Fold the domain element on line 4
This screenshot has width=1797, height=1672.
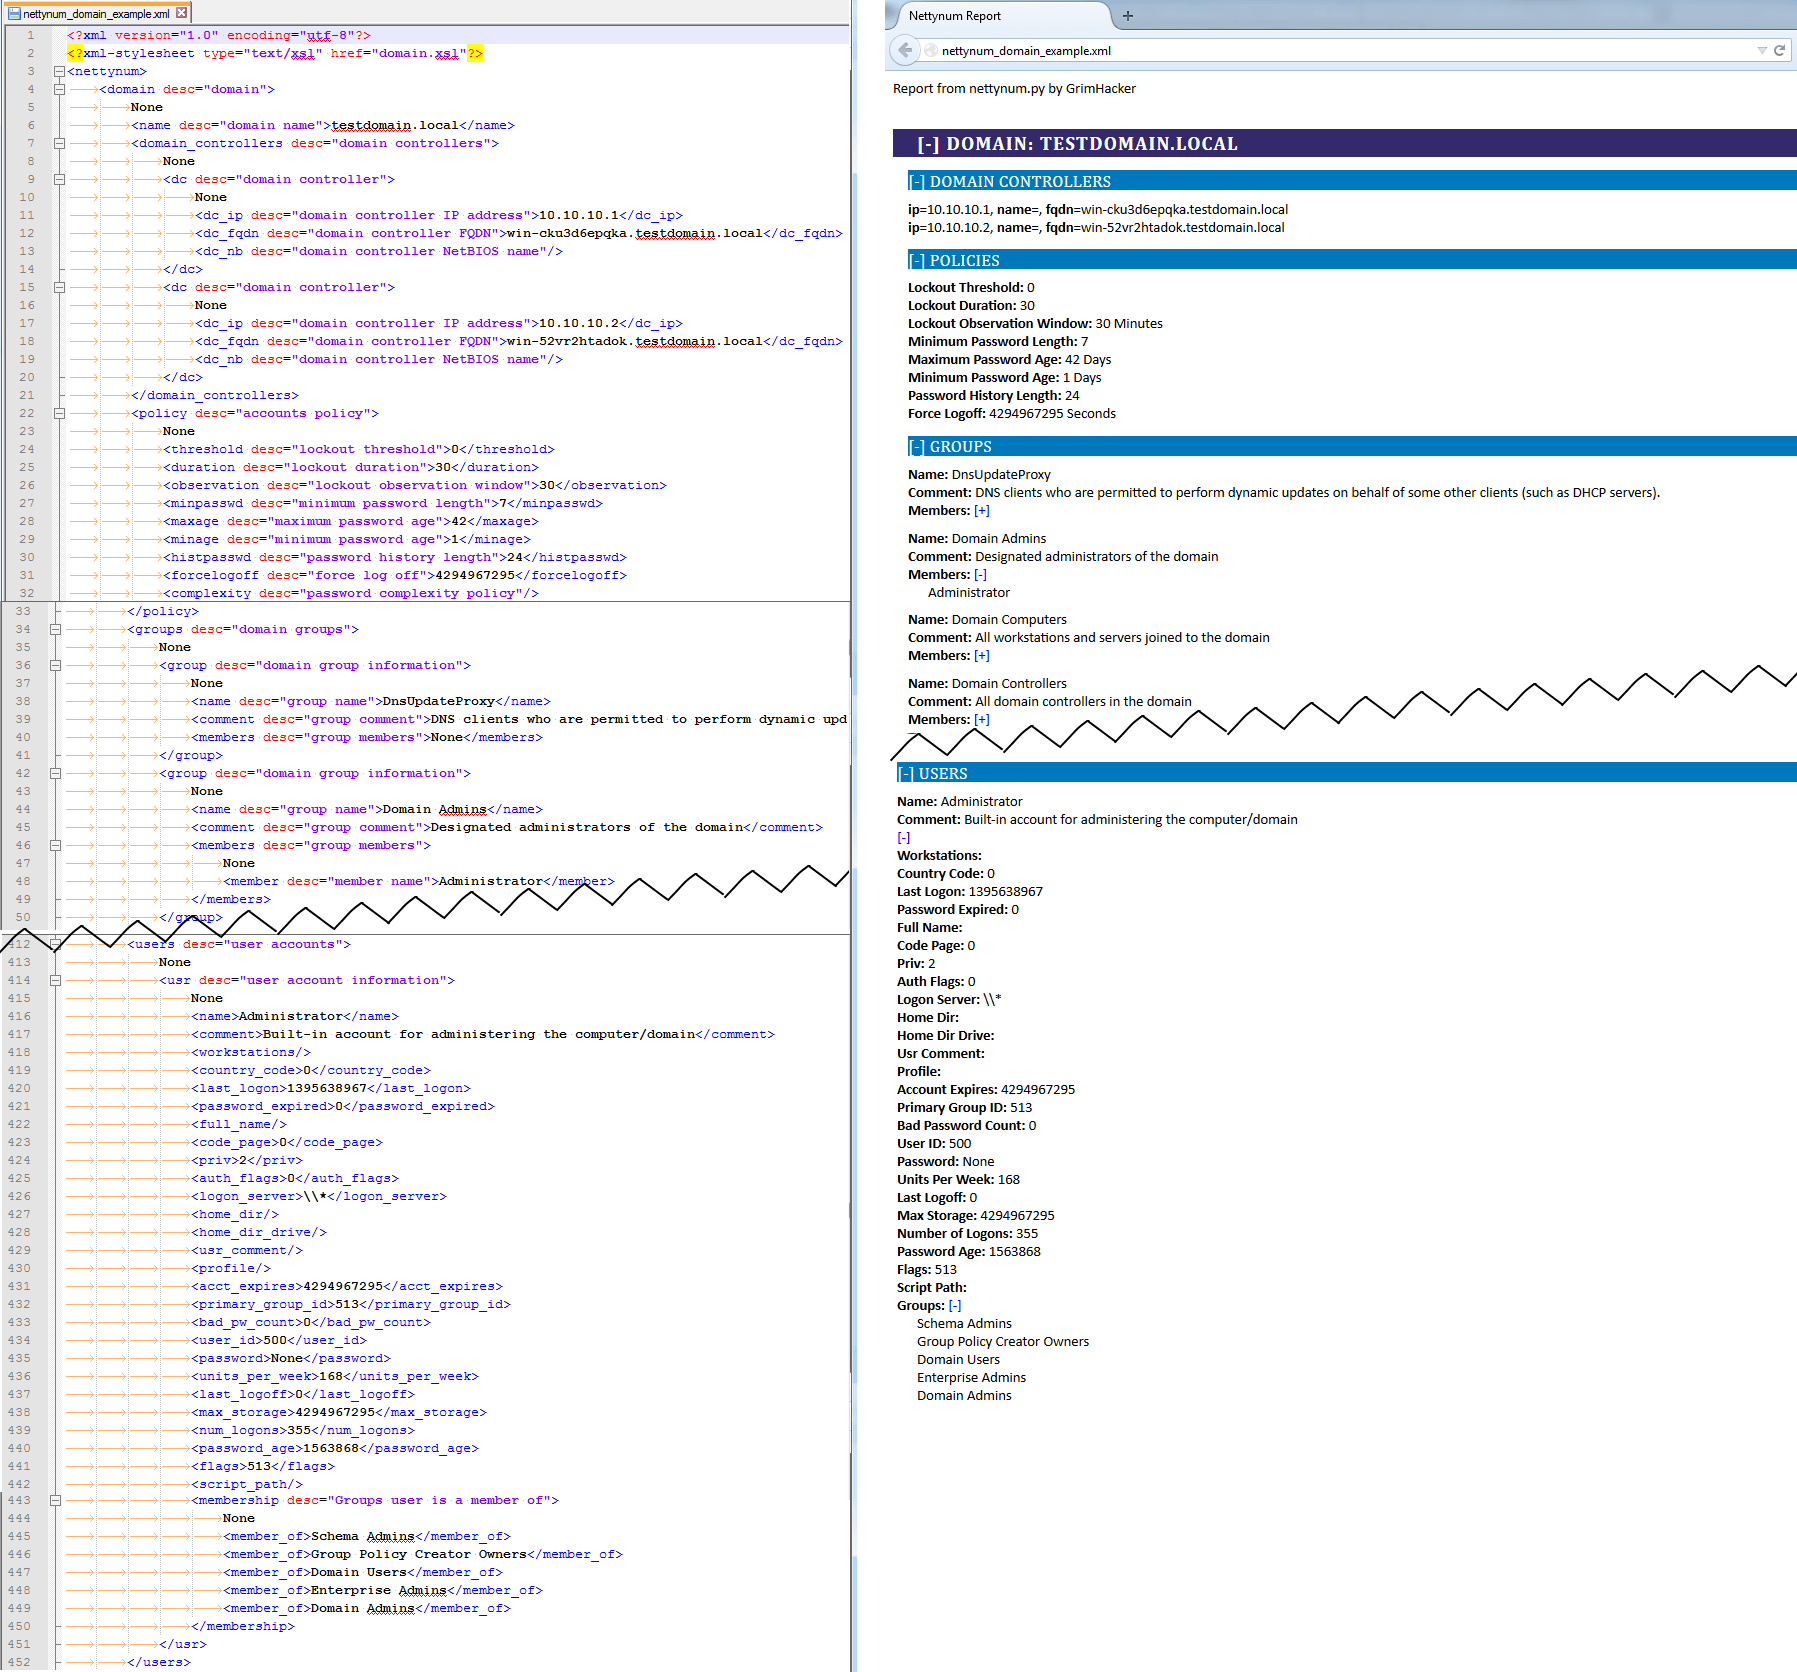coord(59,90)
